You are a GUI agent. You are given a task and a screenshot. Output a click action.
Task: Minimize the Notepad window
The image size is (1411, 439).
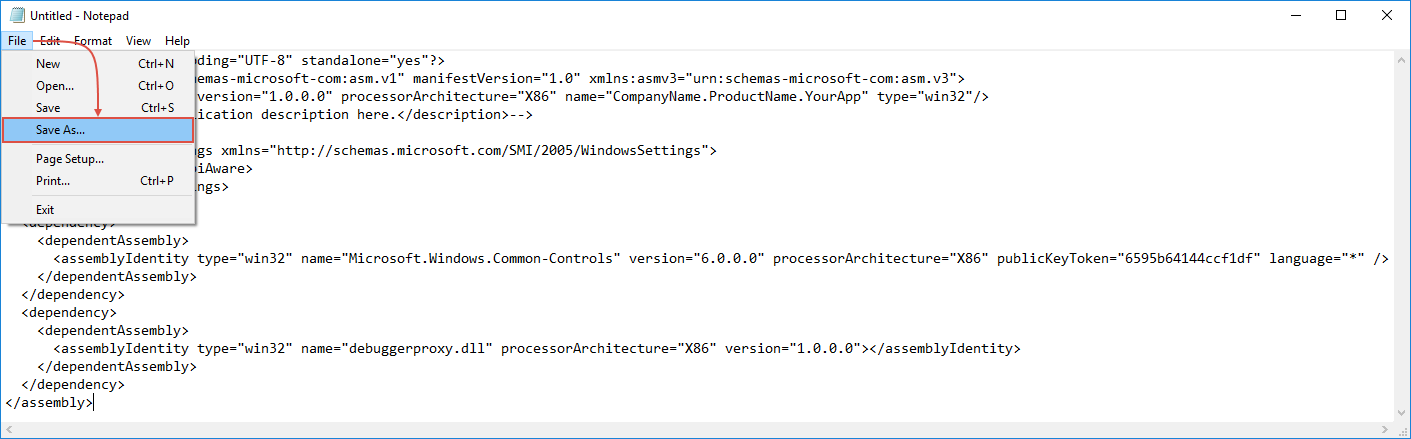(1295, 15)
